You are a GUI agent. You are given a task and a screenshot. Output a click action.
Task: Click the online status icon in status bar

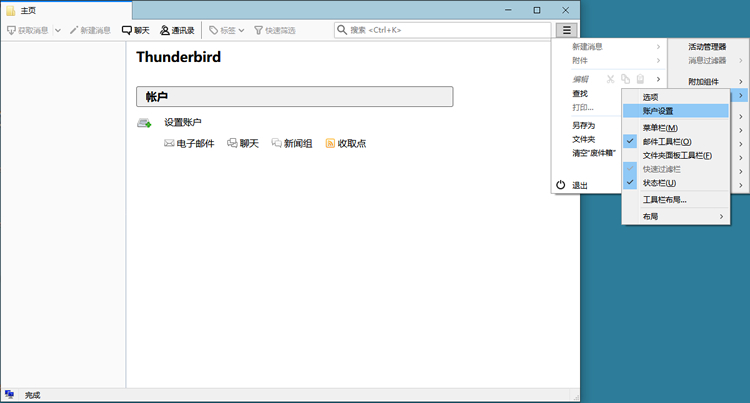click(x=9, y=394)
